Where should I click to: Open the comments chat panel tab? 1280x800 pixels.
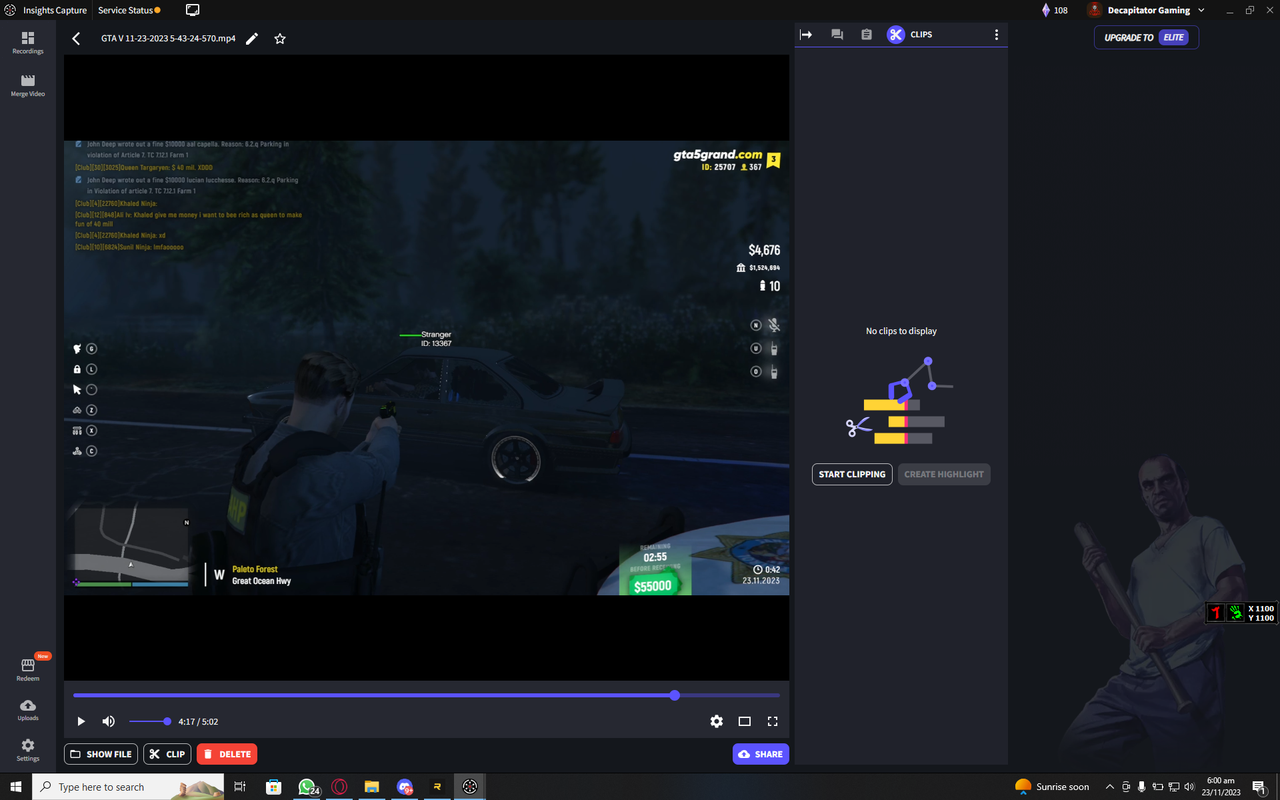[x=837, y=34]
